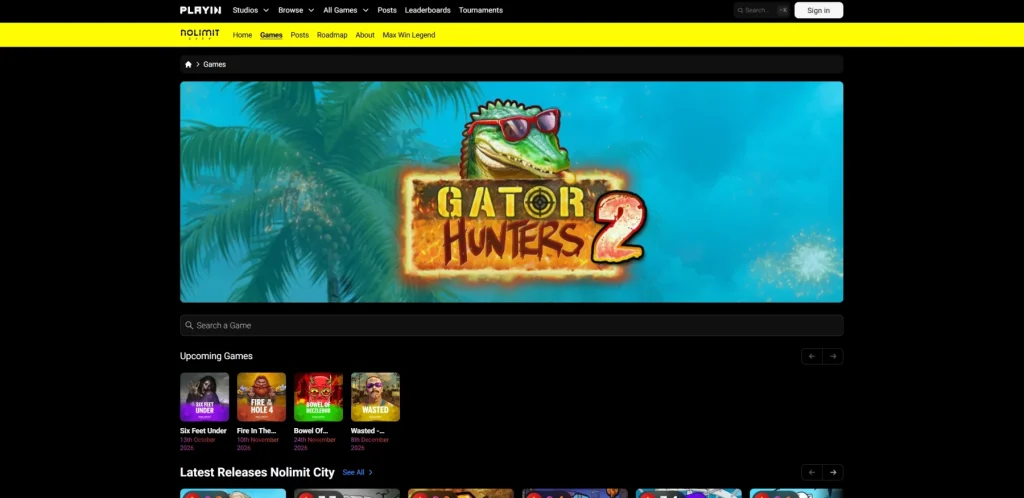
Task: Click the home breadcrumb icon
Action: (188, 65)
